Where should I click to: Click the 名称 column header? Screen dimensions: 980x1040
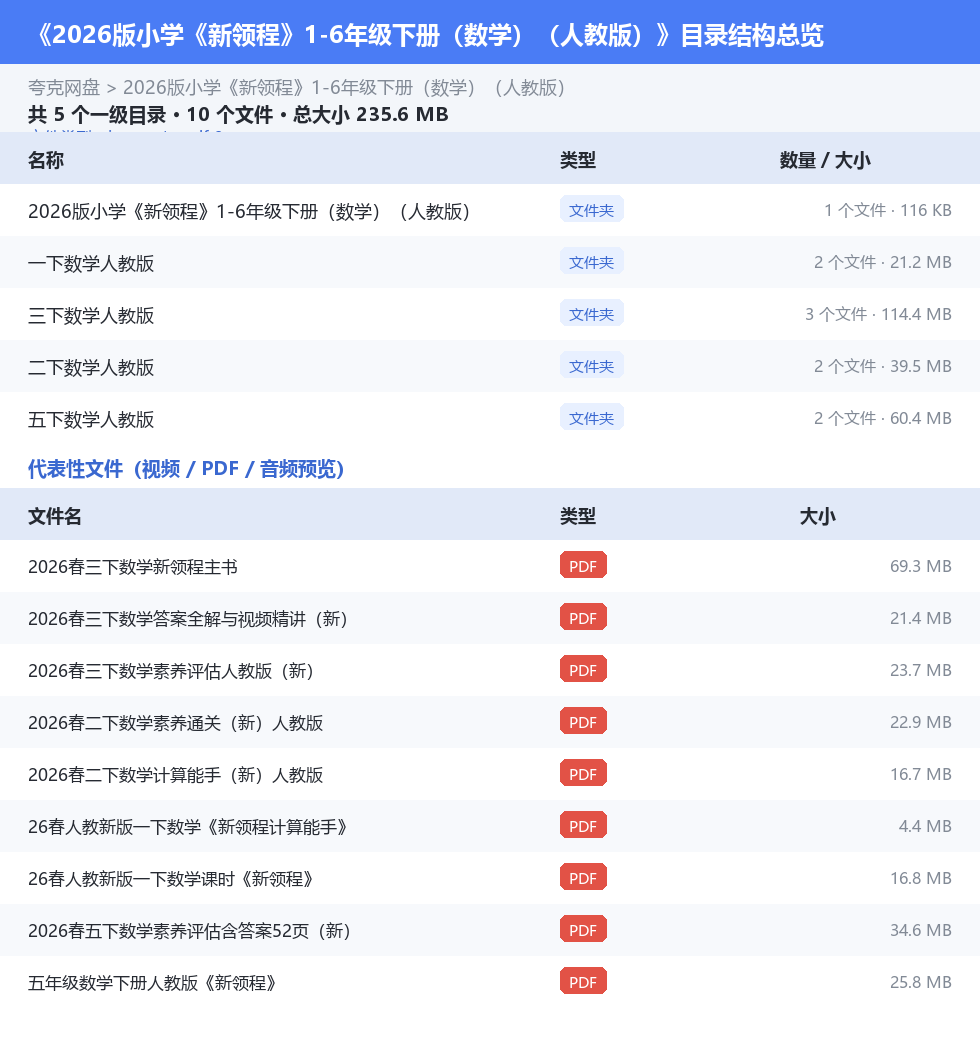point(46,160)
